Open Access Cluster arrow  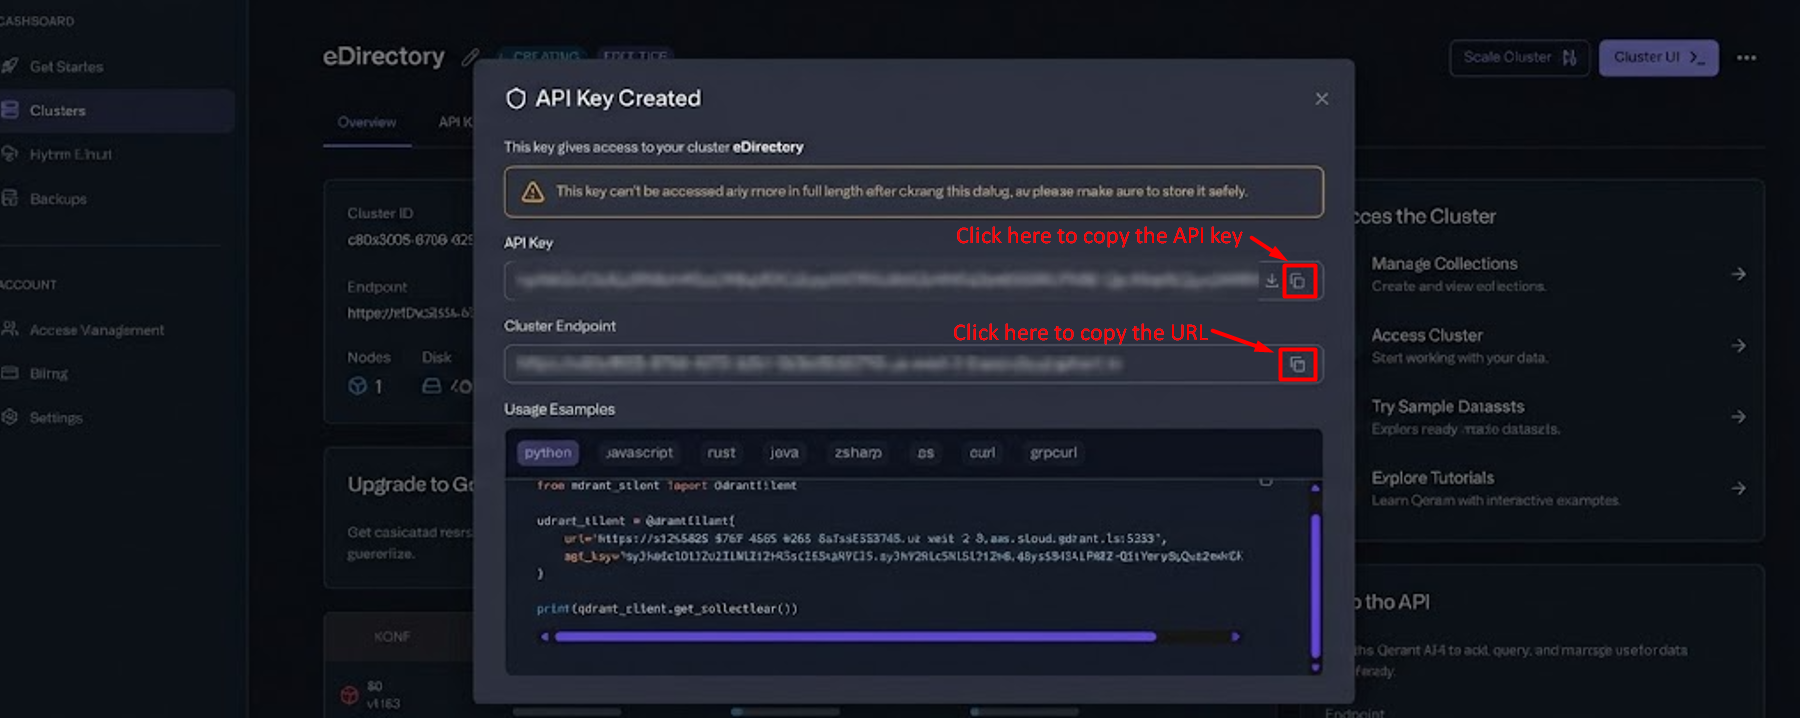tap(1738, 346)
